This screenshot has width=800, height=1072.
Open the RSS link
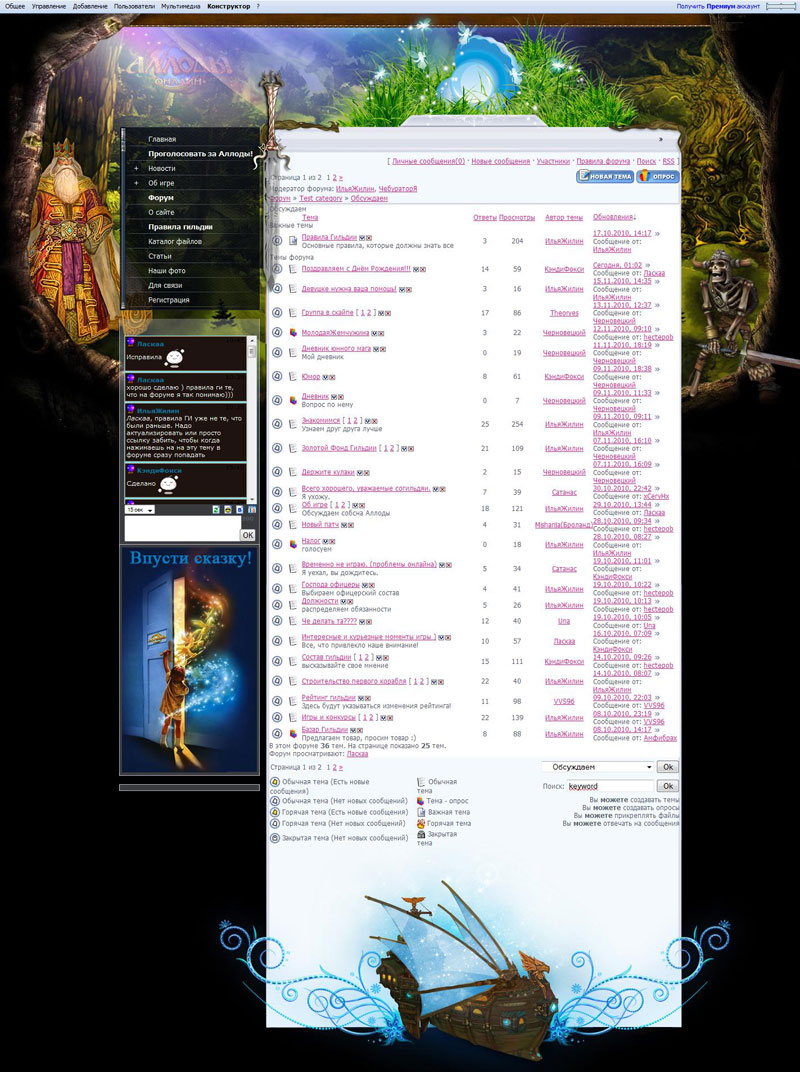pos(668,161)
